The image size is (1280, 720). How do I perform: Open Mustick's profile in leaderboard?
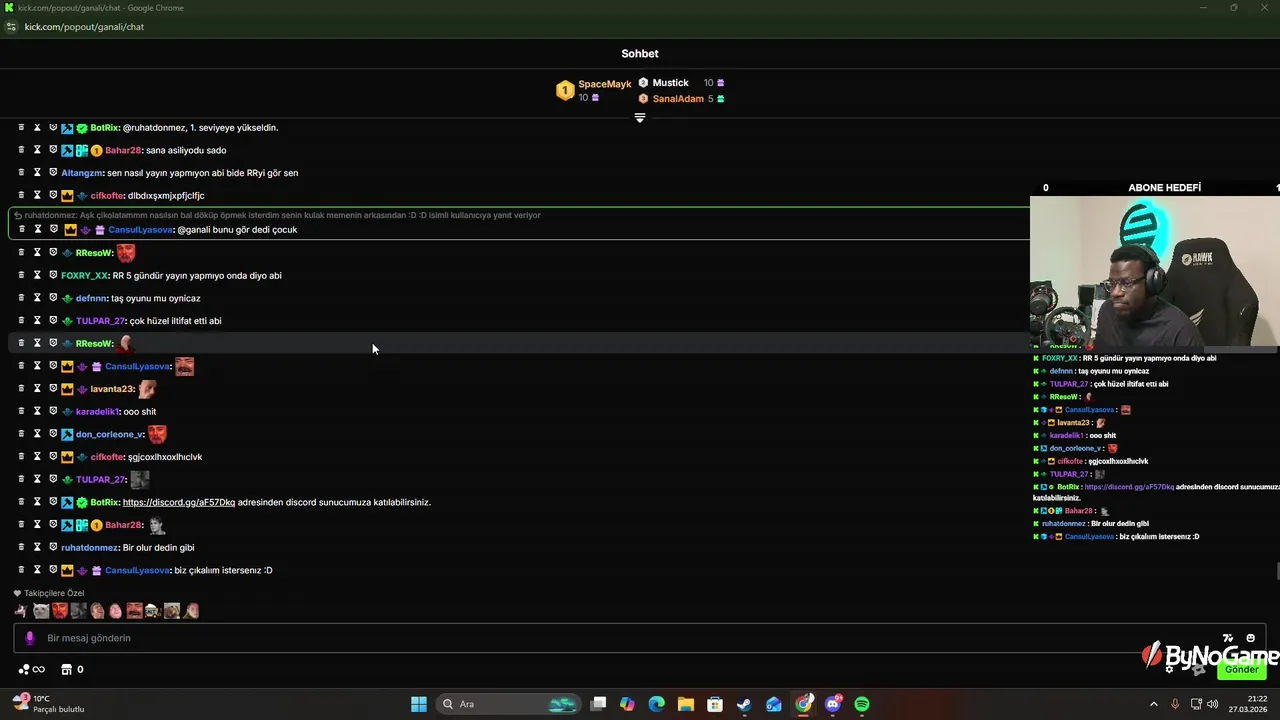click(670, 83)
